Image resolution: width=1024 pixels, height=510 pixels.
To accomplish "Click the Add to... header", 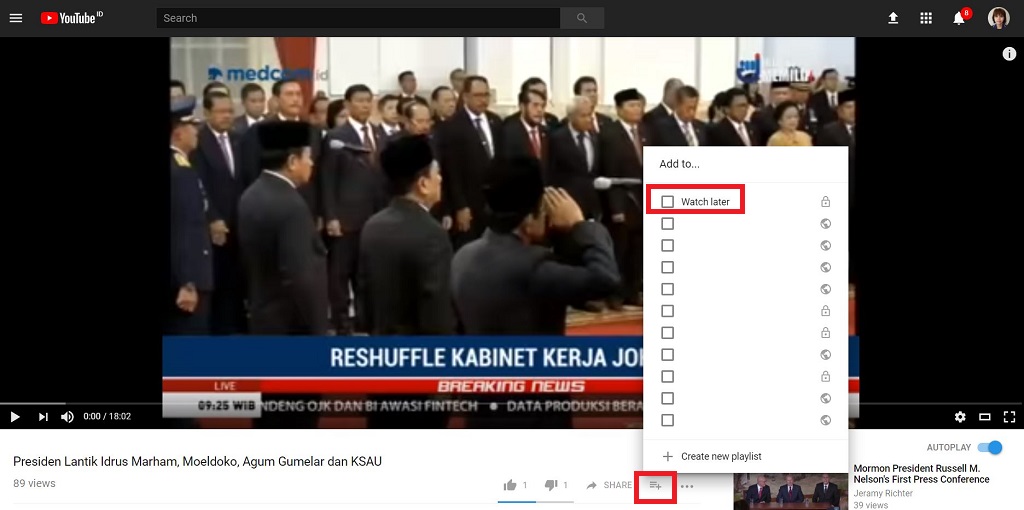I will [679, 164].
